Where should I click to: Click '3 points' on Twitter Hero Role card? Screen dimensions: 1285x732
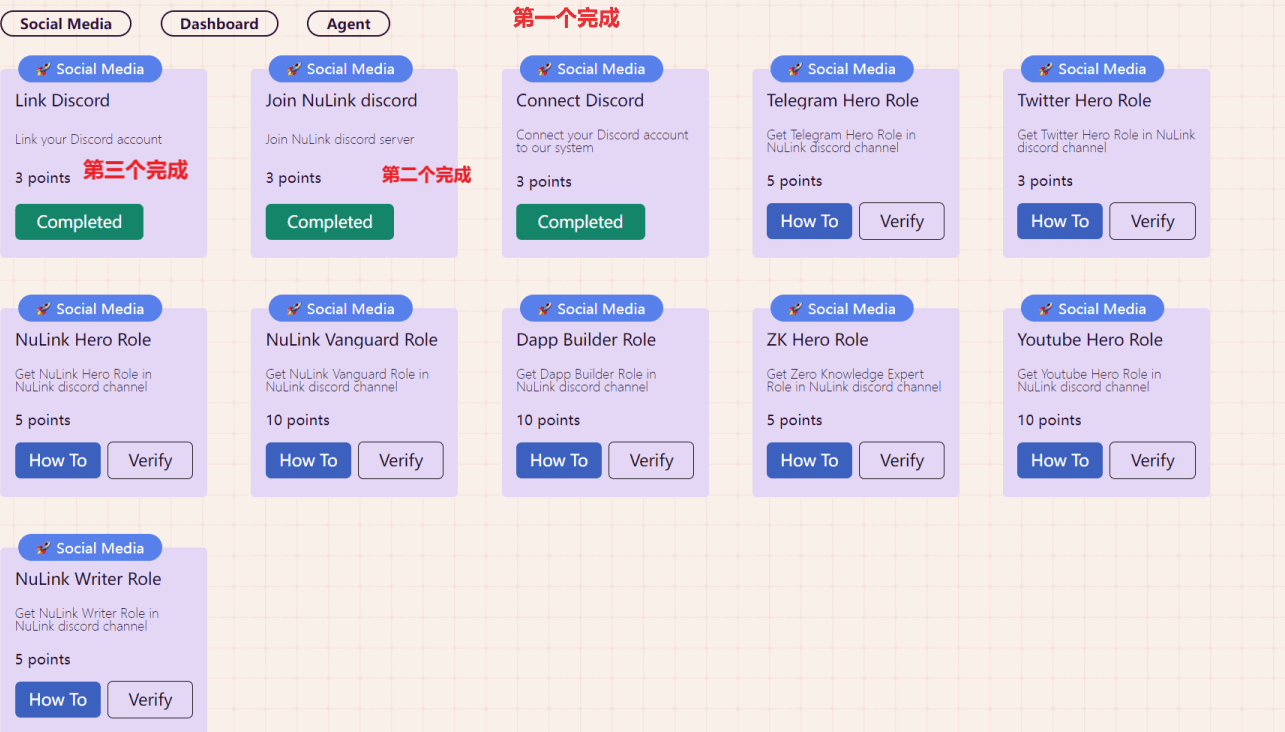click(1045, 181)
